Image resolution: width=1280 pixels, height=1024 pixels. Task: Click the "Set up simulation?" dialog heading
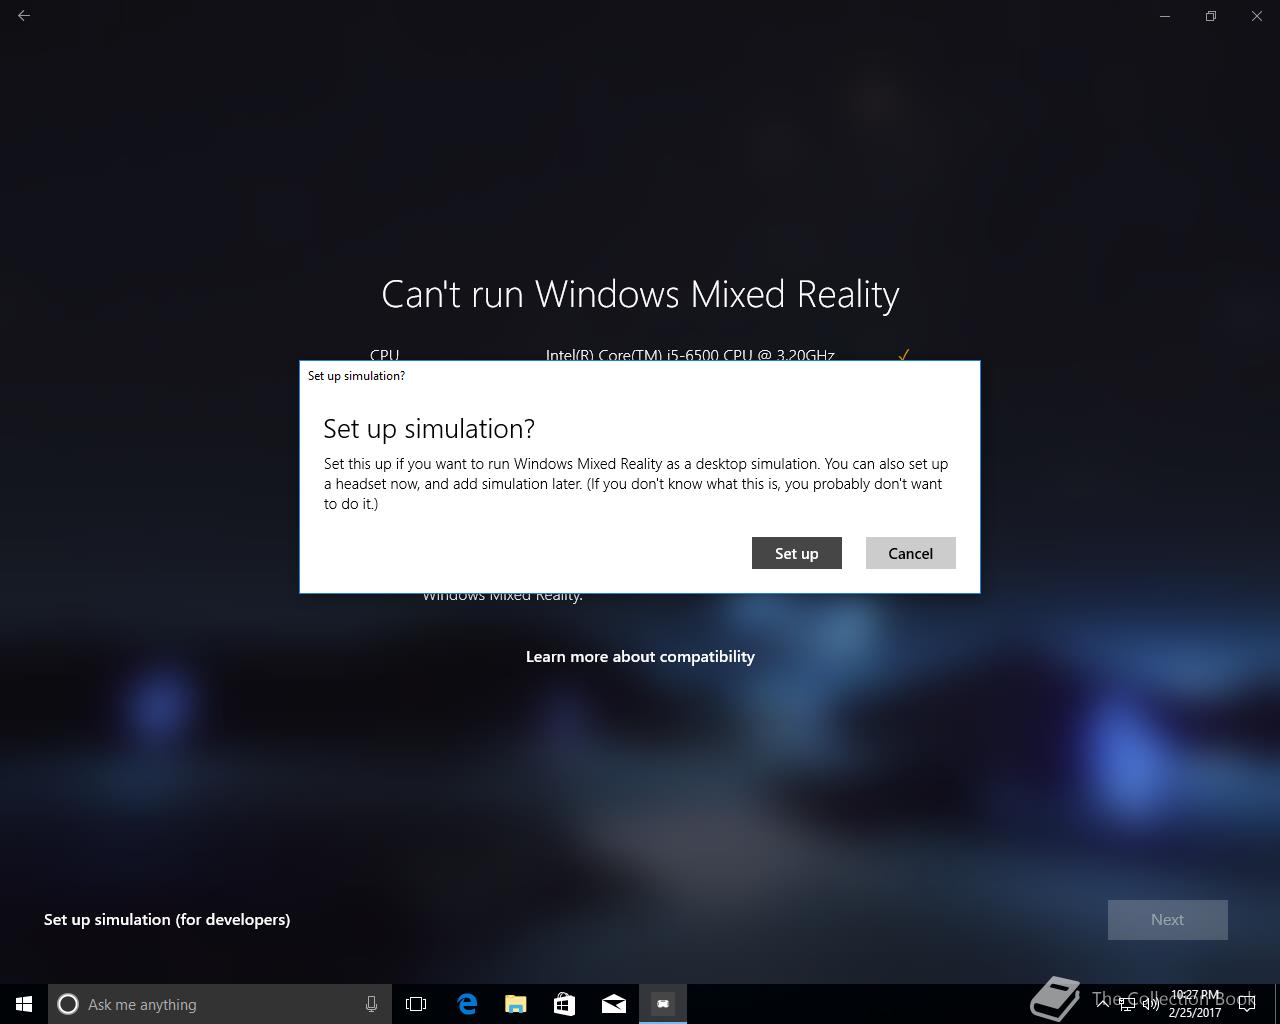pyautogui.click(x=429, y=428)
